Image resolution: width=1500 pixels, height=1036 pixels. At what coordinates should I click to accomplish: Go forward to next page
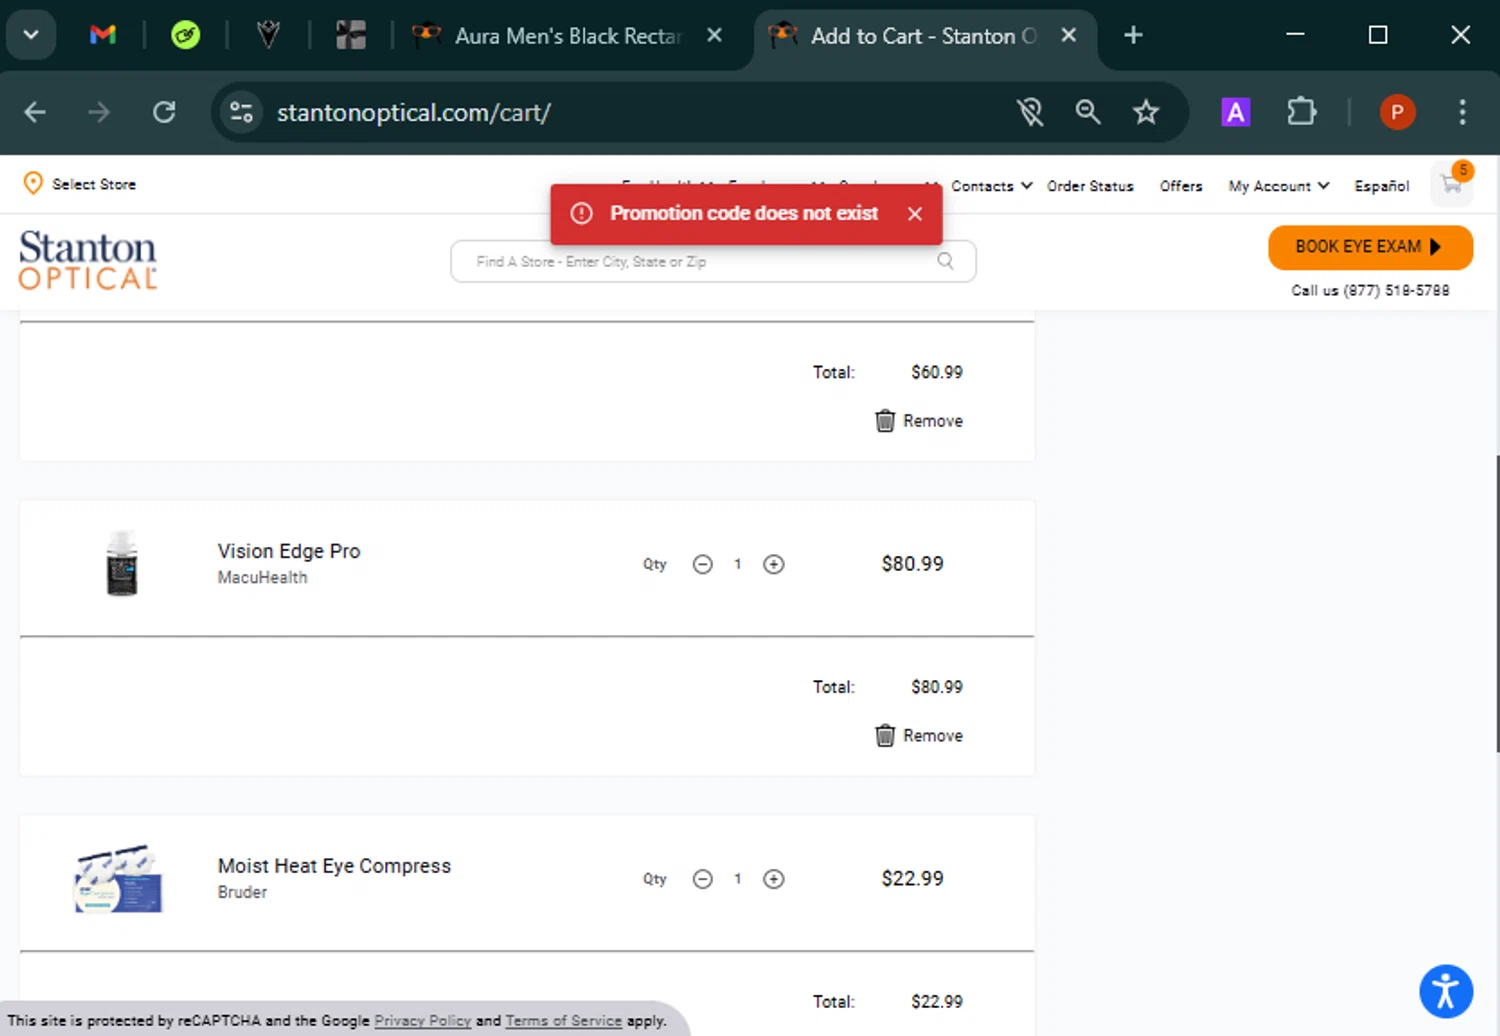point(99,112)
